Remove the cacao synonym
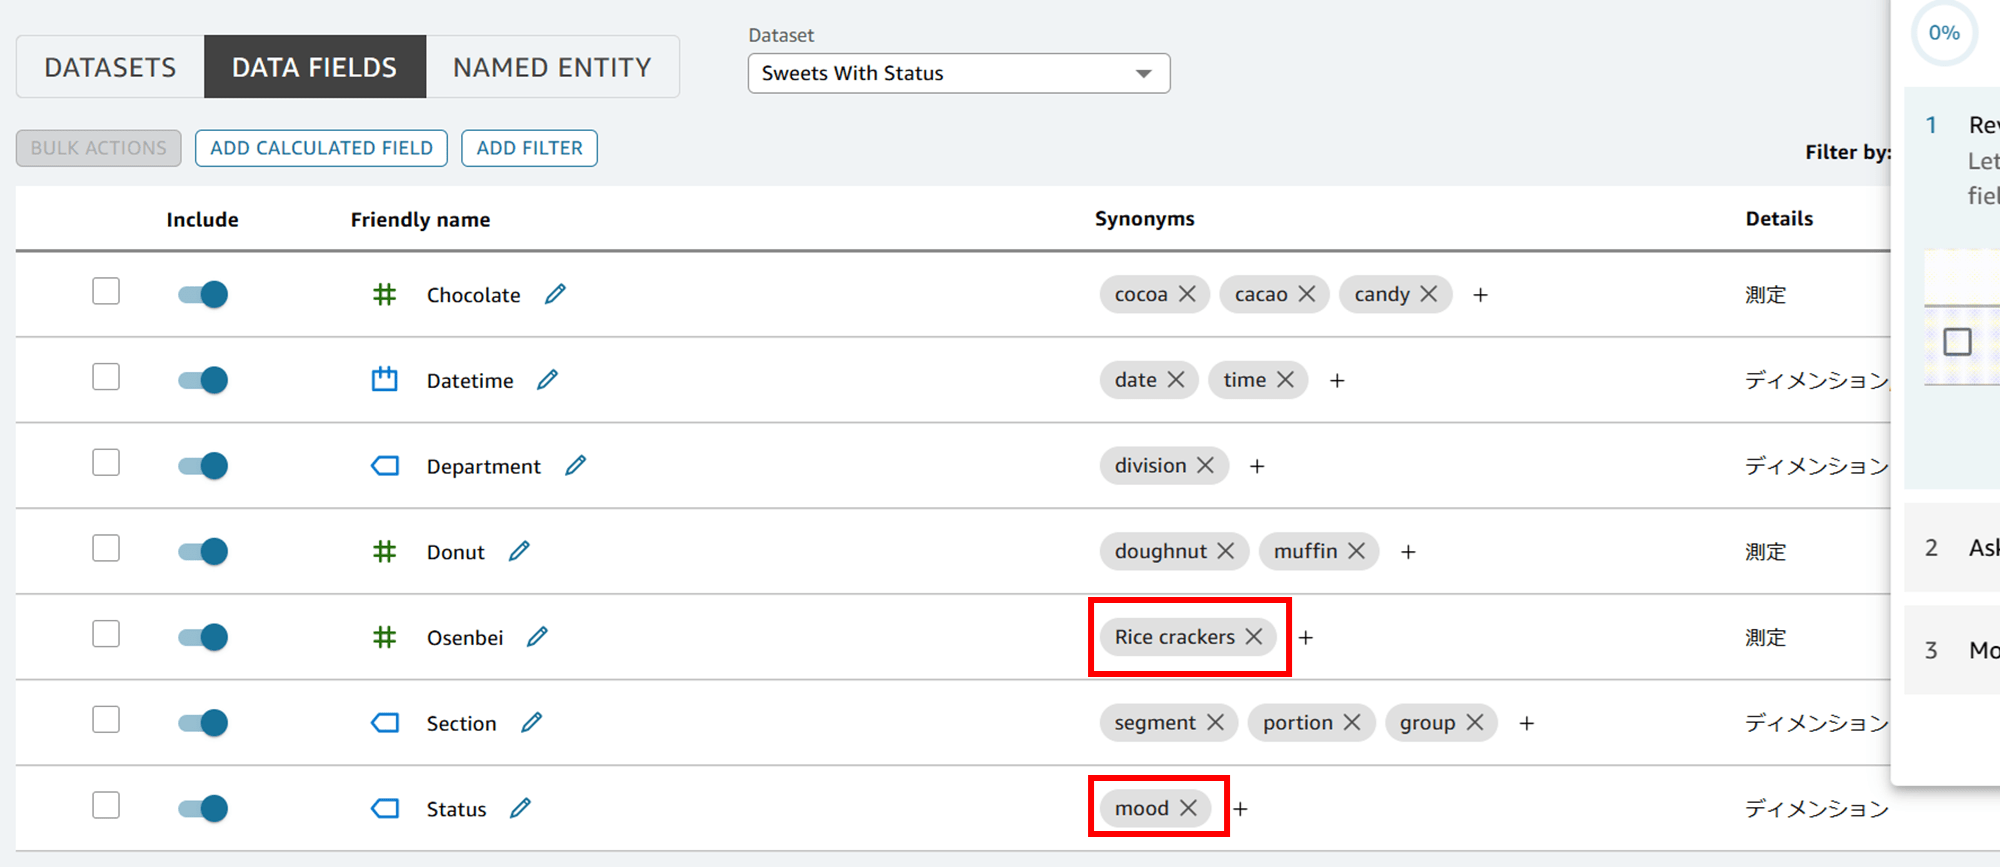Image resolution: width=2000 pixels, height=867 pixels. pos(1307,294)
